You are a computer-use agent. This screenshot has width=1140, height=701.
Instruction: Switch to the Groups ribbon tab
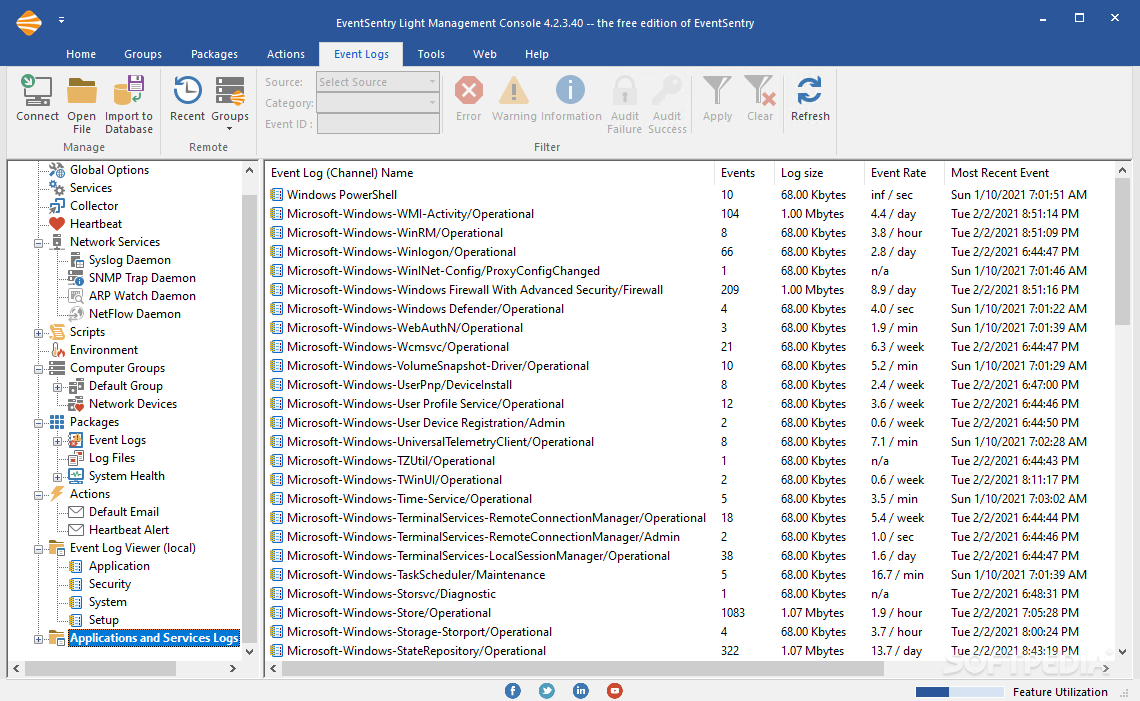[143, 54]
